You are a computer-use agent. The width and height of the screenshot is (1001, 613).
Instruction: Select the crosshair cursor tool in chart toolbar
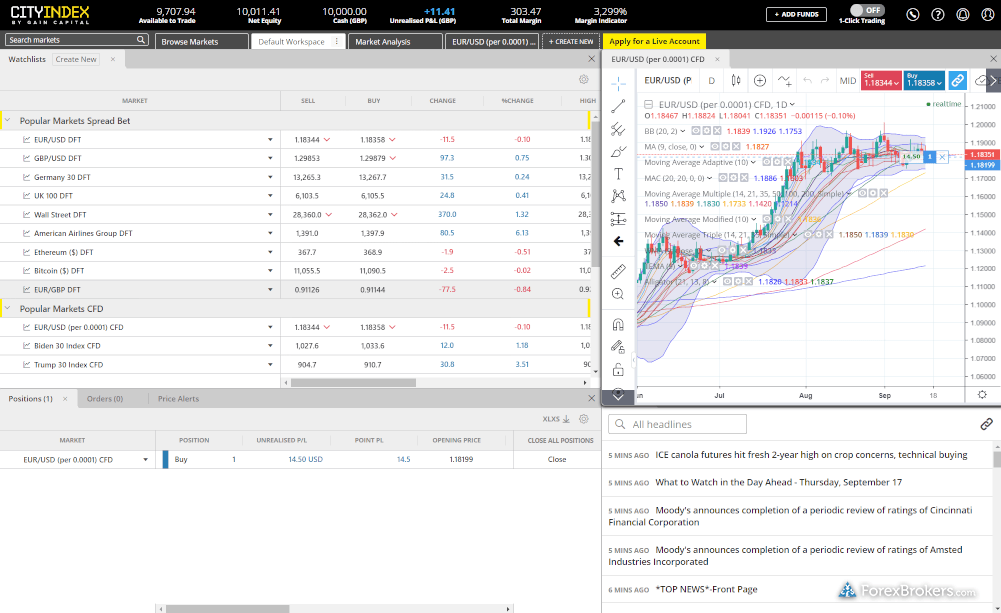click(x=618, y=83)
